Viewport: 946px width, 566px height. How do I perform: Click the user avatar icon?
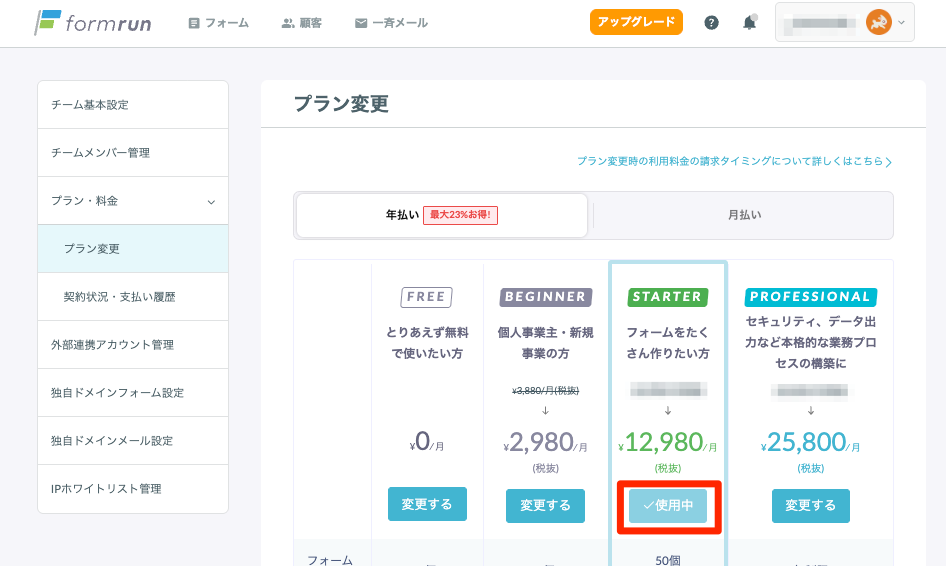pos(878,22)
